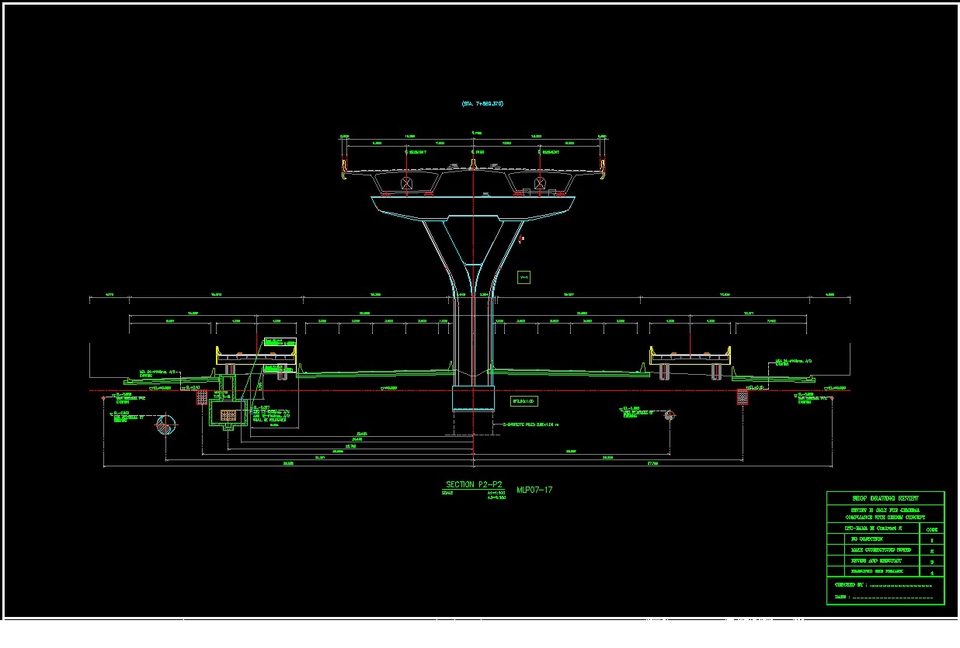Click the red datum line crossing the drawing

pyautogui.click(x=650, y=390)
